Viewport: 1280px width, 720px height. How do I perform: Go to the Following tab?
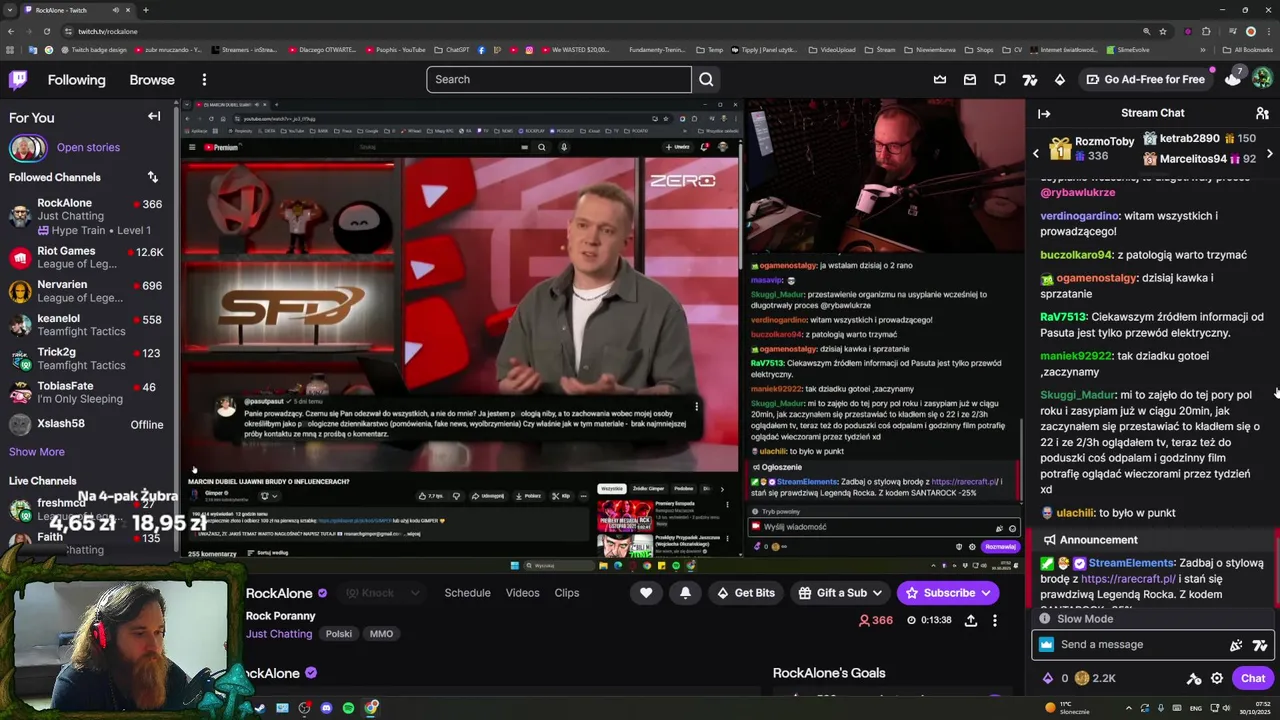(x=76, y=80)
